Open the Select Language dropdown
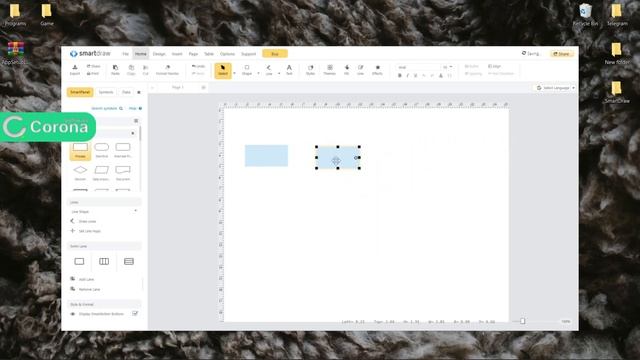 (556, 88)
